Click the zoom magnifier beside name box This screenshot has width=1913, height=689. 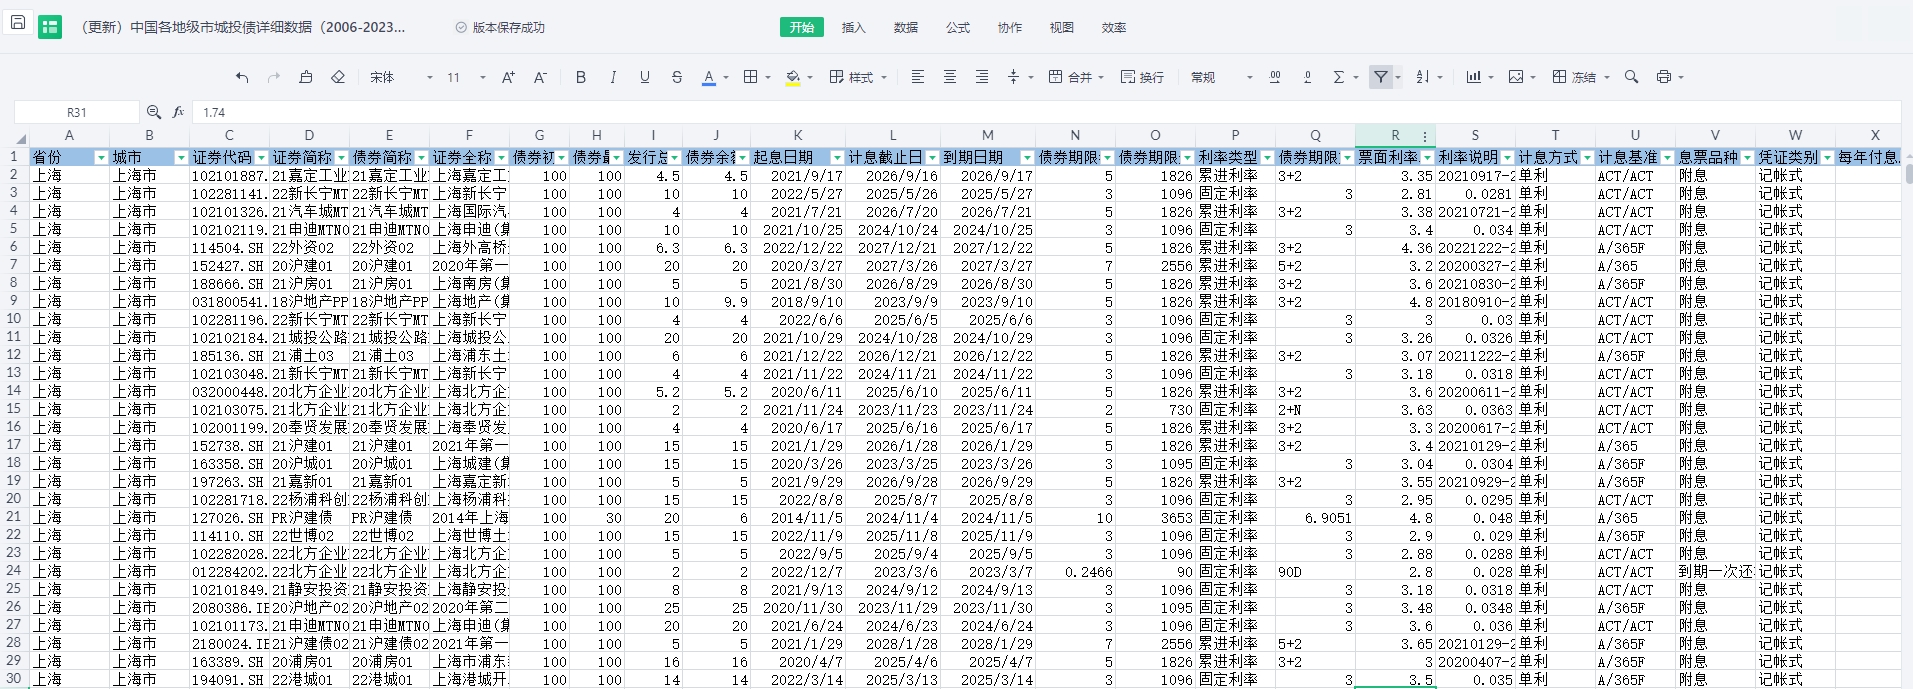(x=154, y=112)
